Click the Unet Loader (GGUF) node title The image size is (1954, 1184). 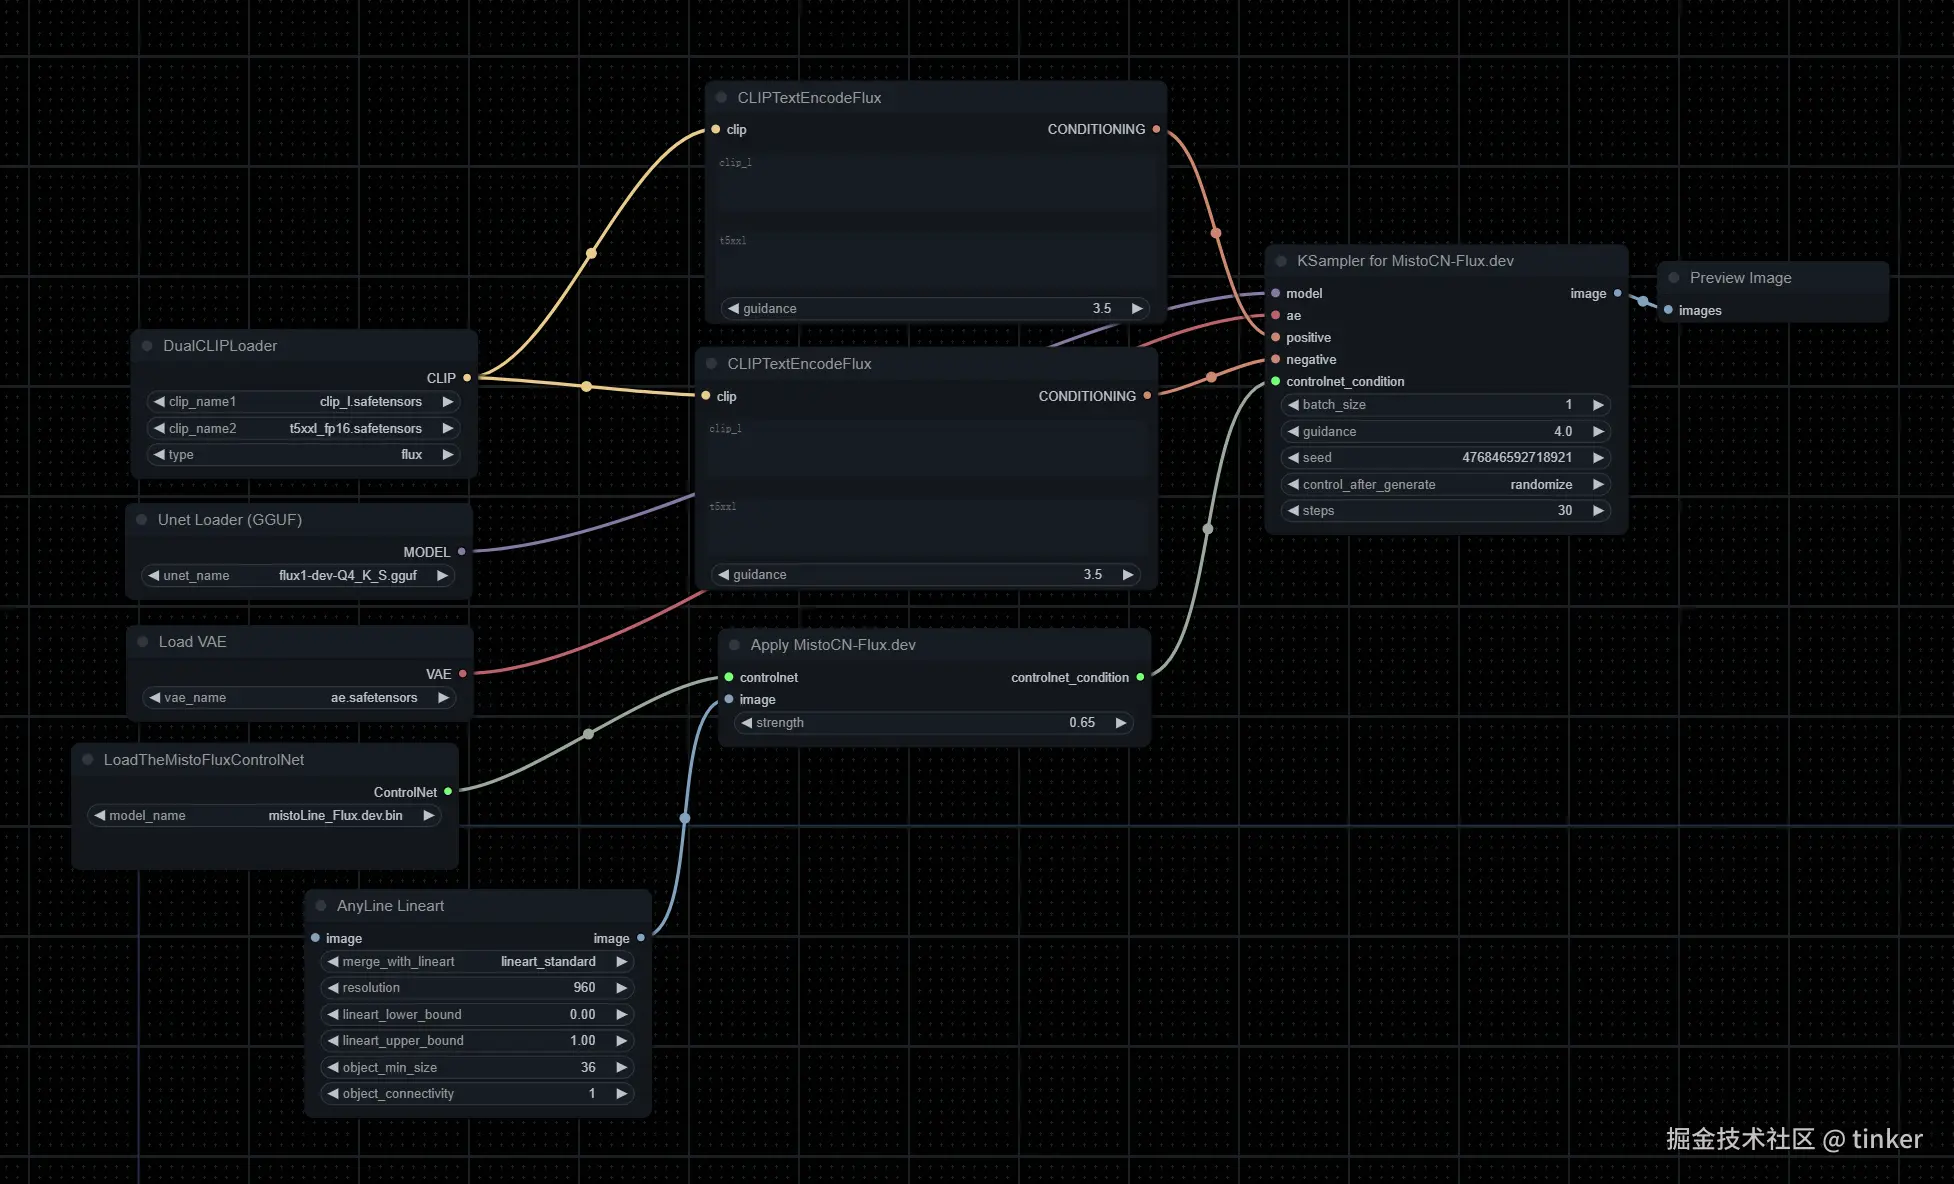pyautogui.click(x=230, y=520)
